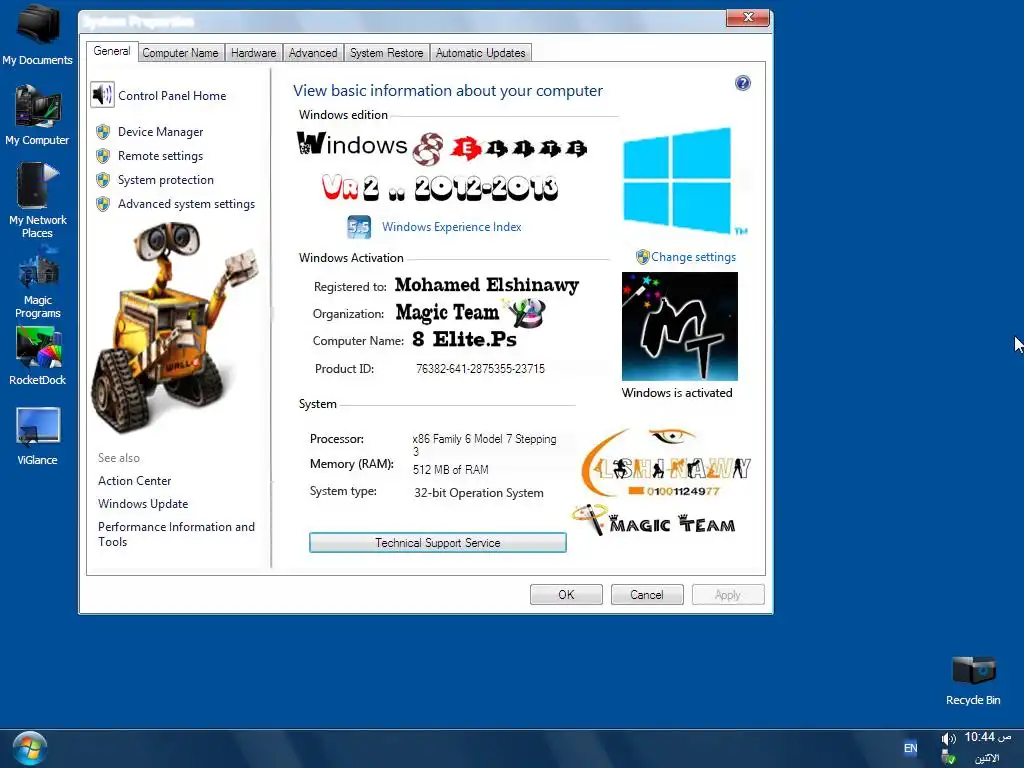This screenshot has width=1024, height=768.
Task: Click the text '512 MB of RAM'
Action: pyautogui.click(x=451, y=470)
